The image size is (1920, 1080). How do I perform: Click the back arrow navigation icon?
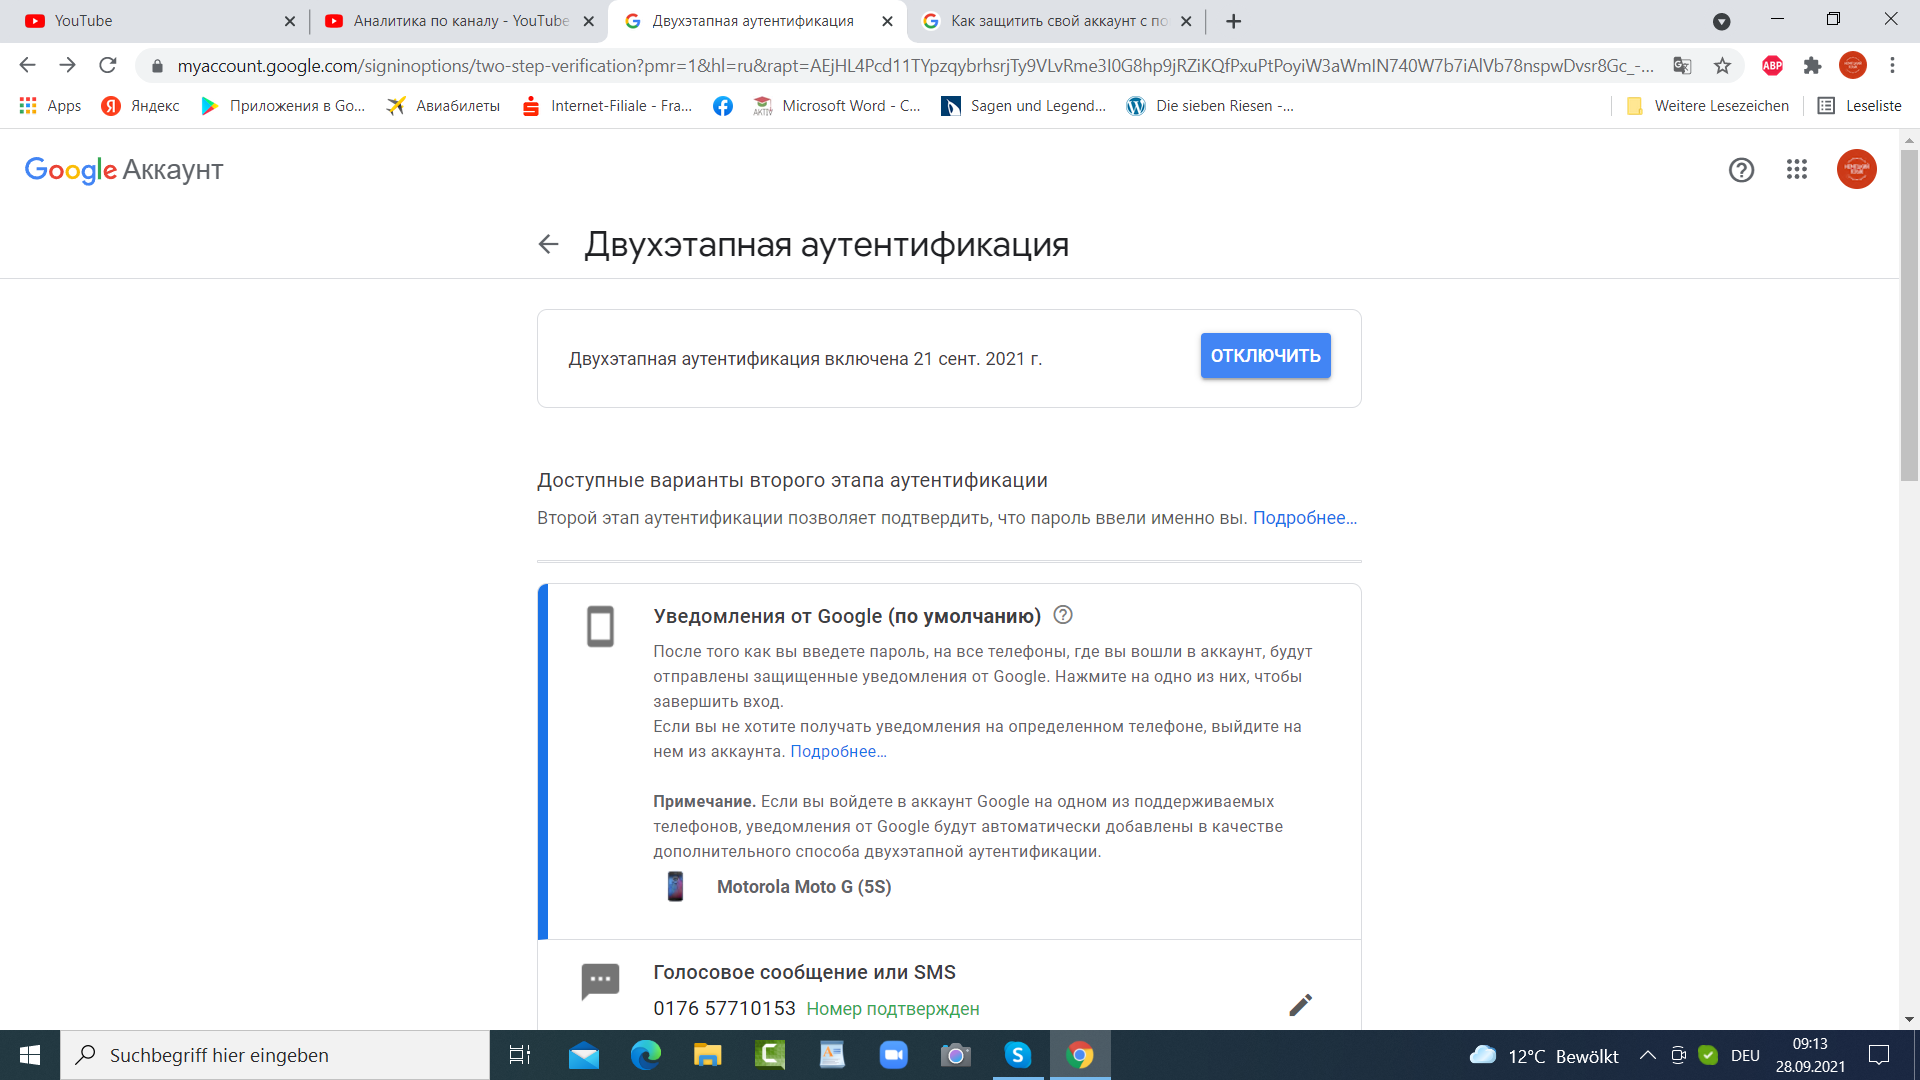(x=547, y=245)
